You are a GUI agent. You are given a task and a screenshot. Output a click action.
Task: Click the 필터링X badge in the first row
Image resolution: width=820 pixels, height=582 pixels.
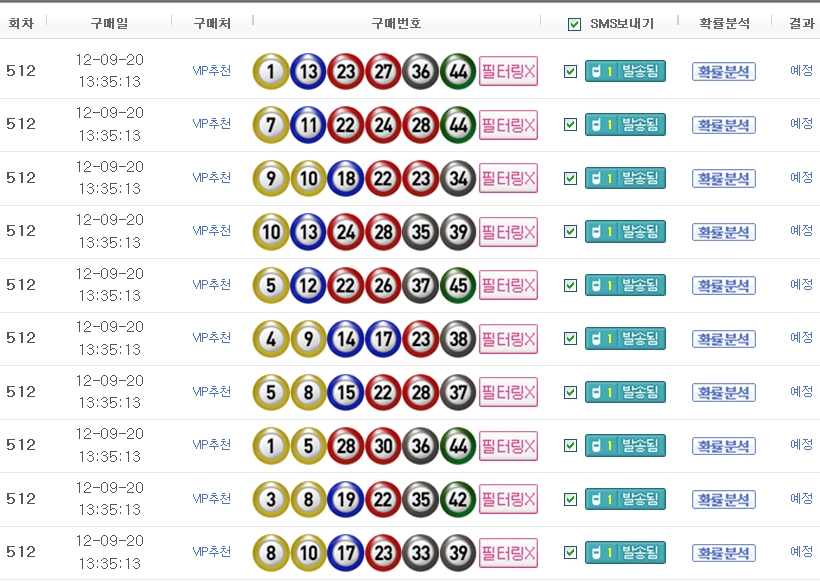[508, 71]
